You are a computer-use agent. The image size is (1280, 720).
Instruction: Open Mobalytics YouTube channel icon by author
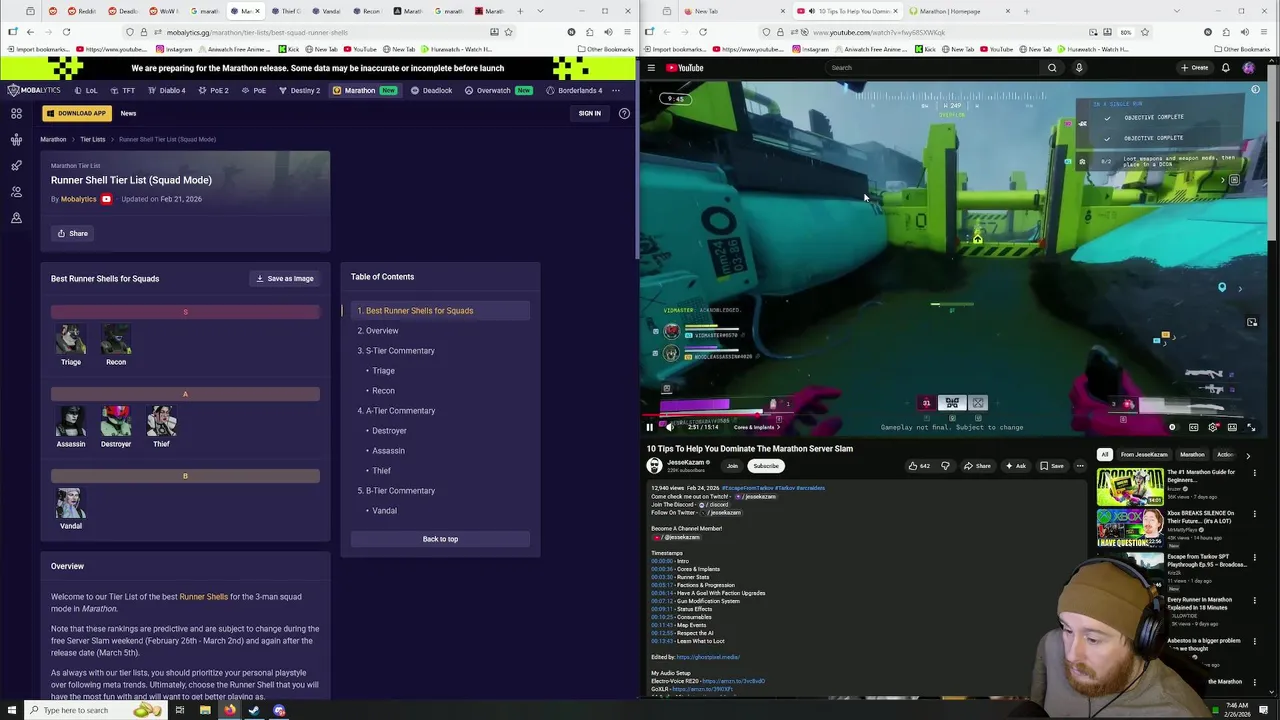106,199
